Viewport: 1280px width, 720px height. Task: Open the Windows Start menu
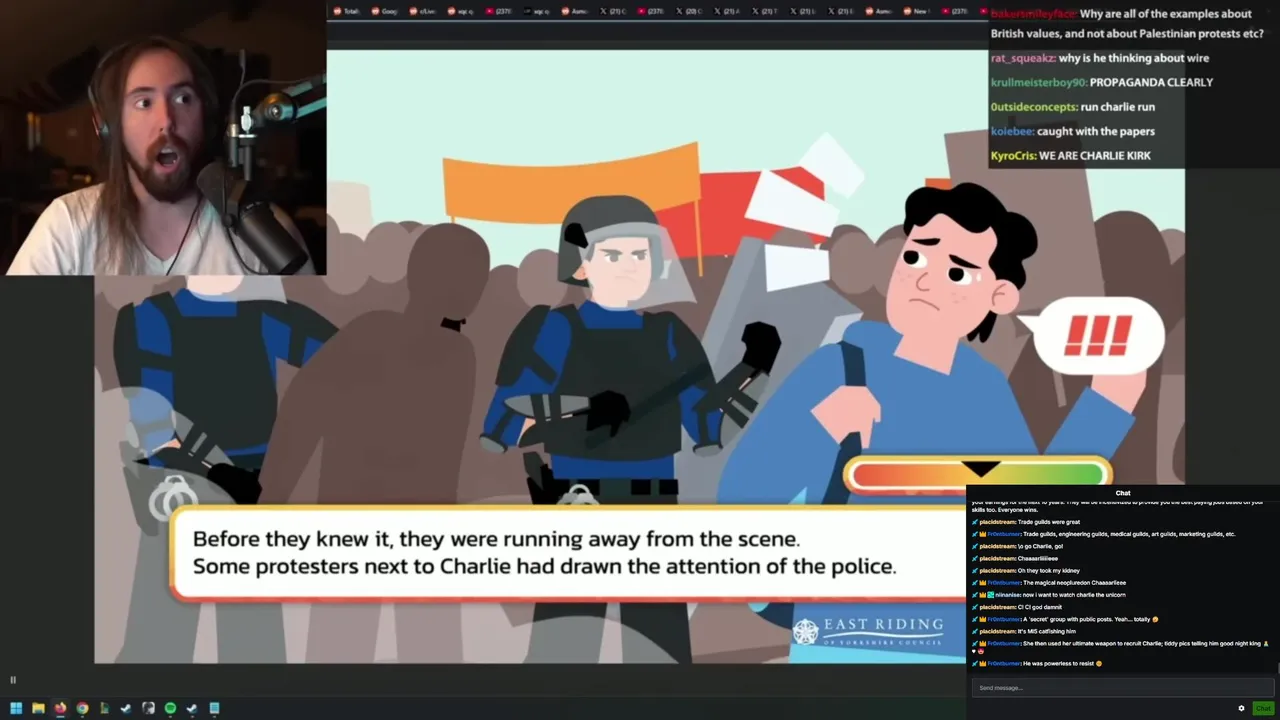tap(16, 708)
